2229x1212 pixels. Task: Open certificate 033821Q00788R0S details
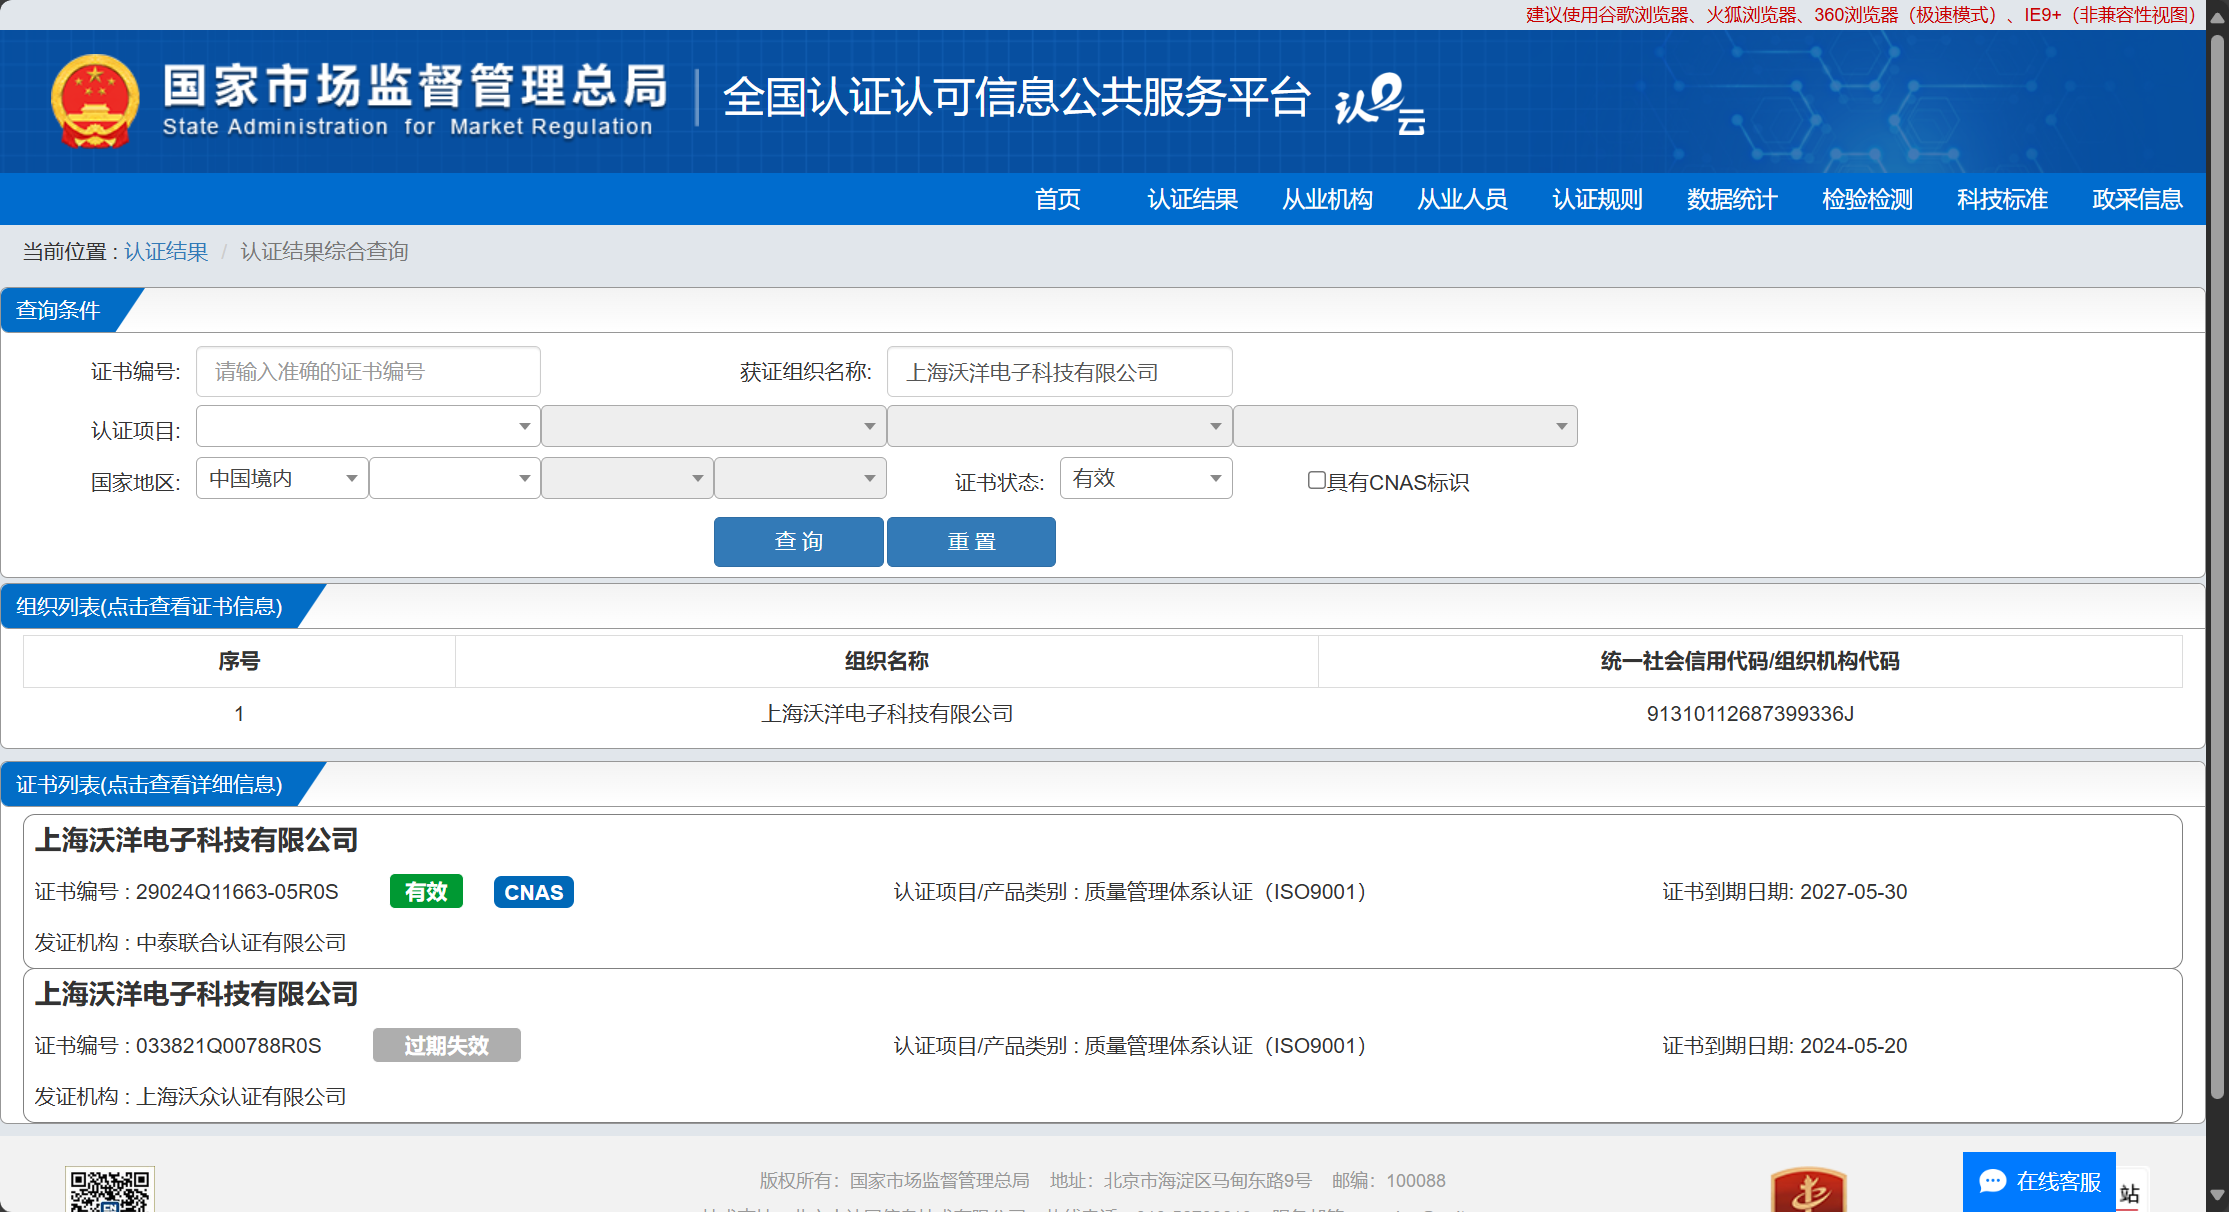[1103, 1045]
